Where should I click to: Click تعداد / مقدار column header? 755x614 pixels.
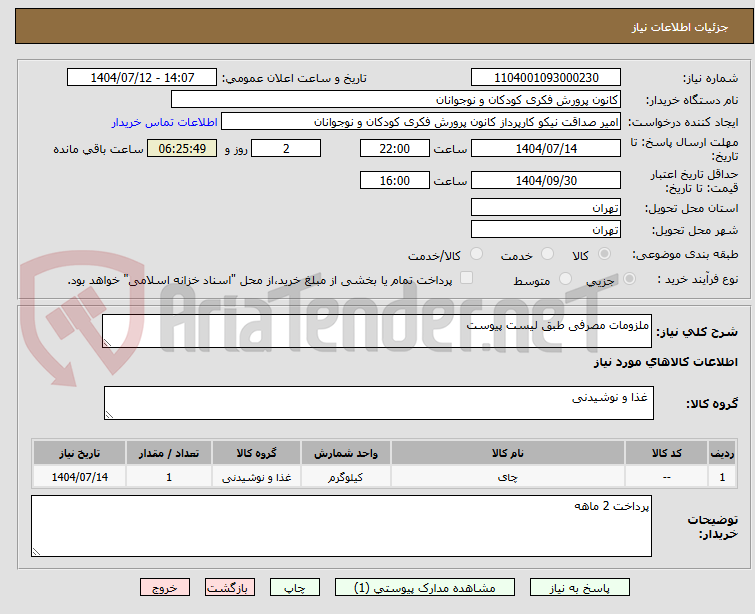pos(169,453)
